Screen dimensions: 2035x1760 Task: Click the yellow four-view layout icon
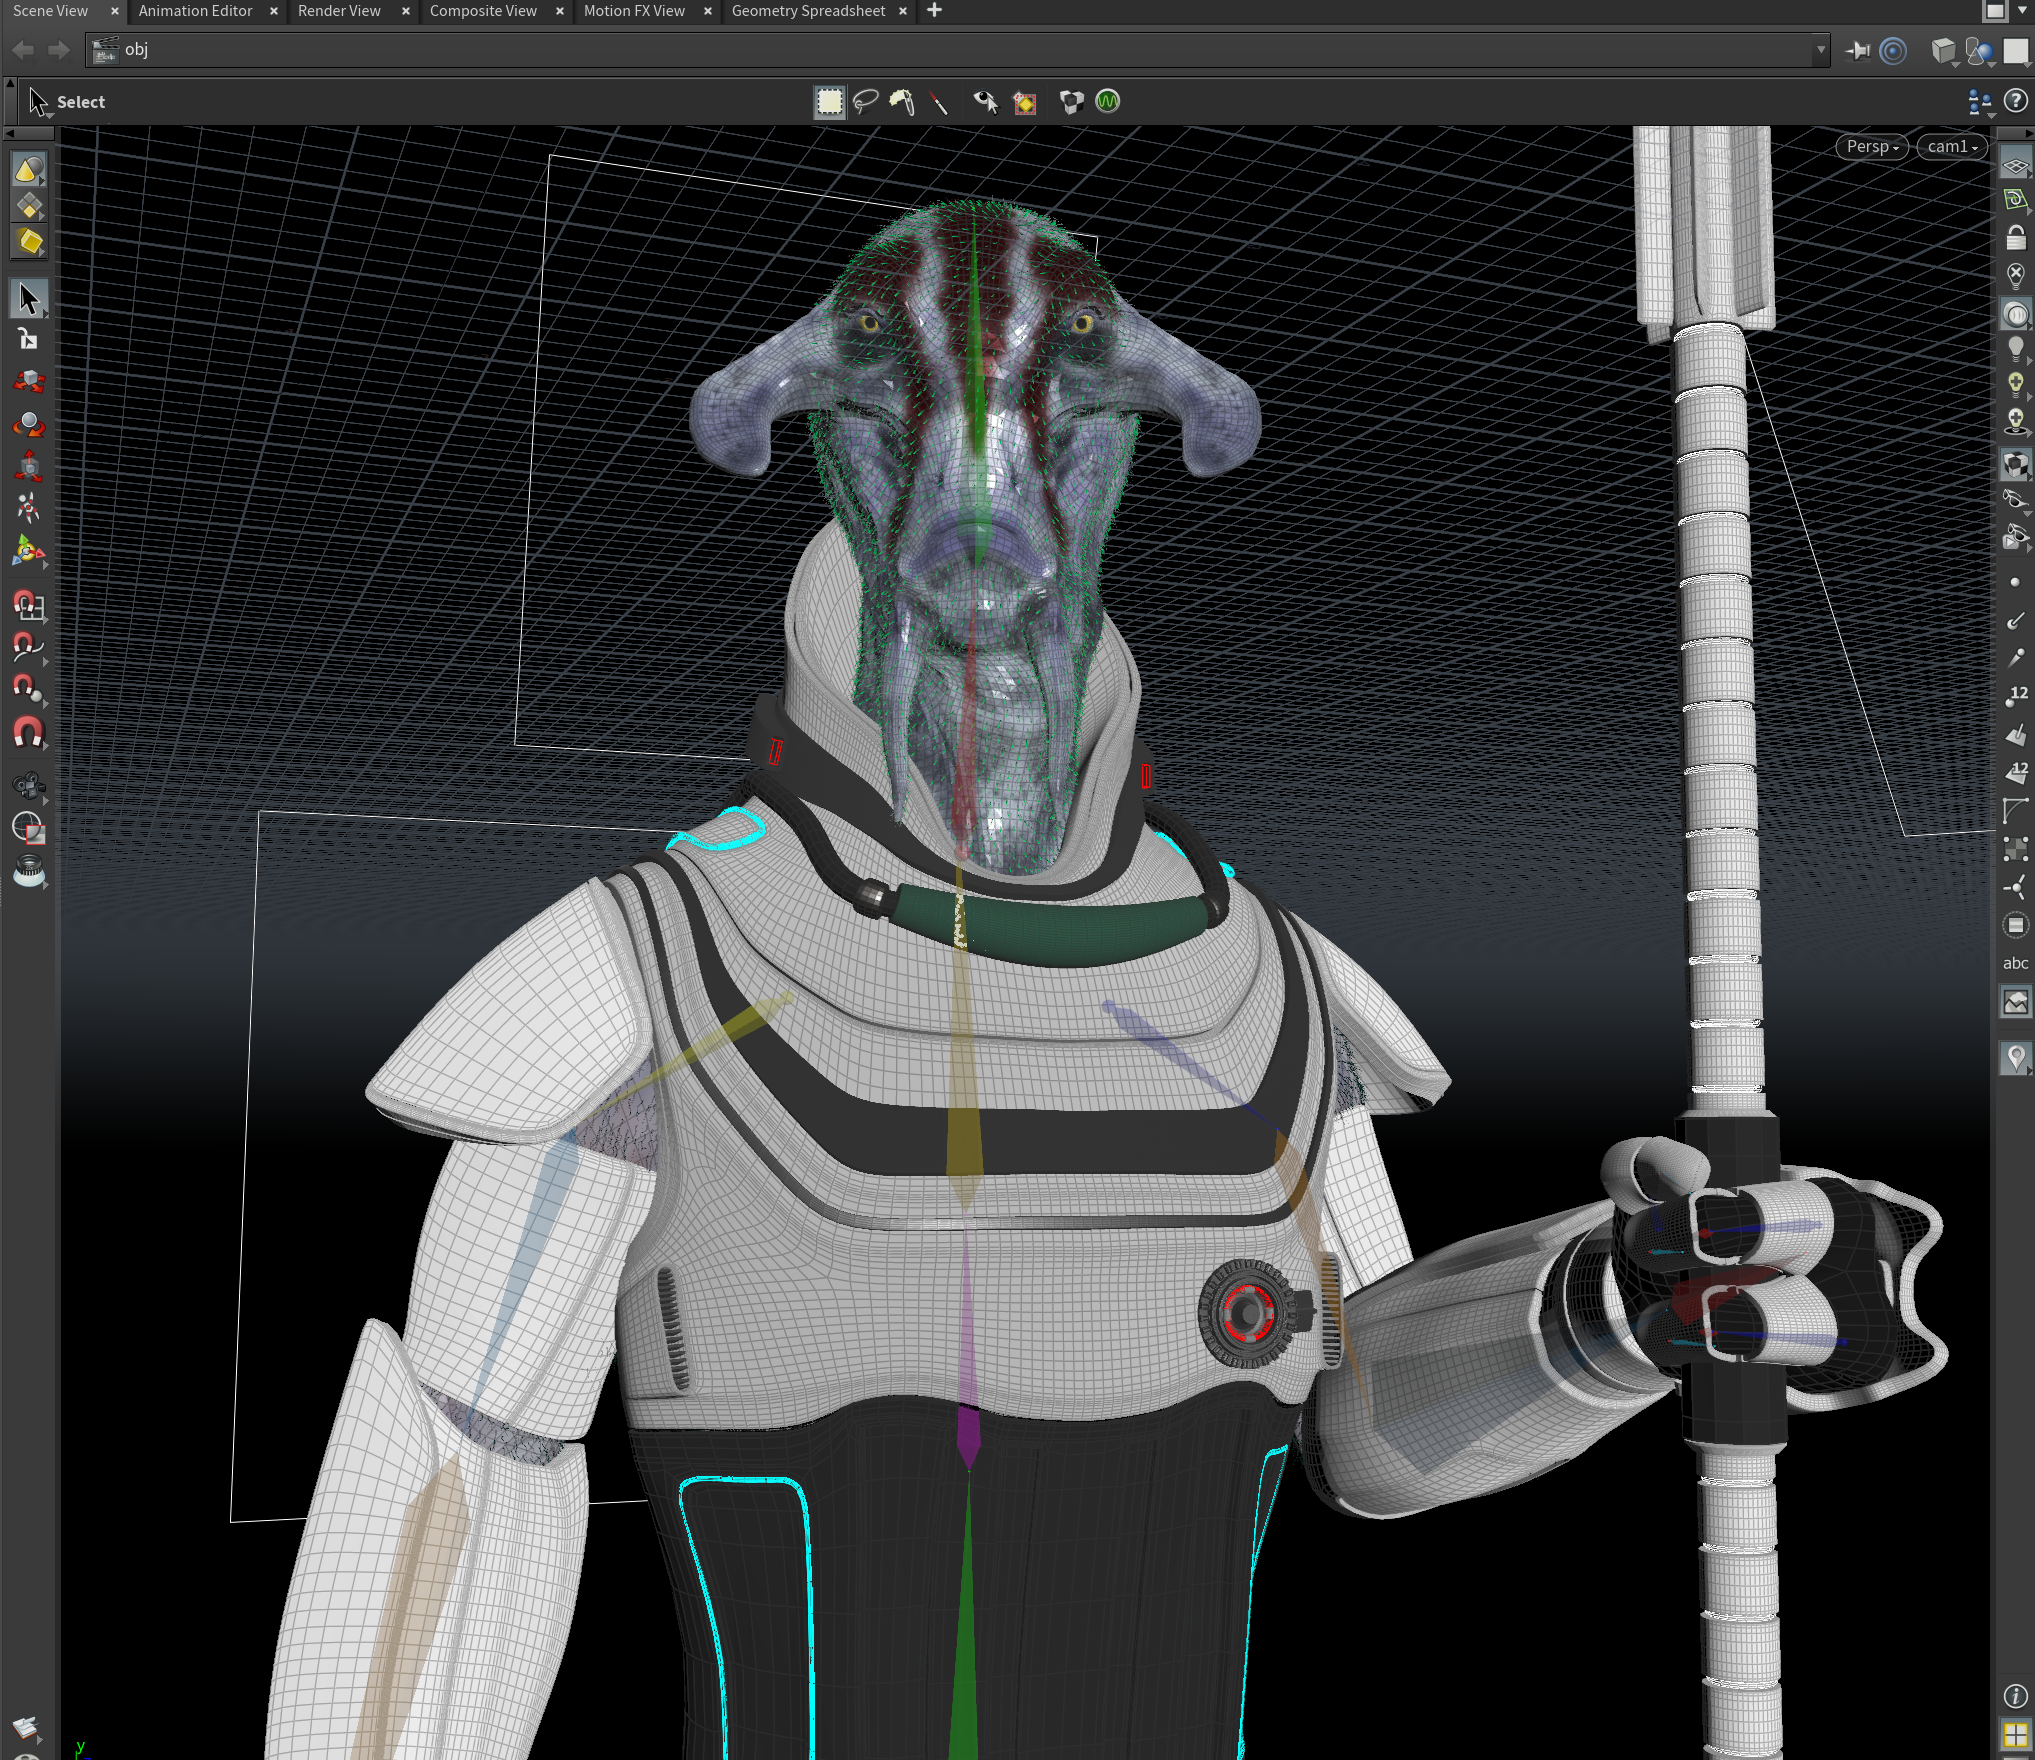pos(2015,1736)
